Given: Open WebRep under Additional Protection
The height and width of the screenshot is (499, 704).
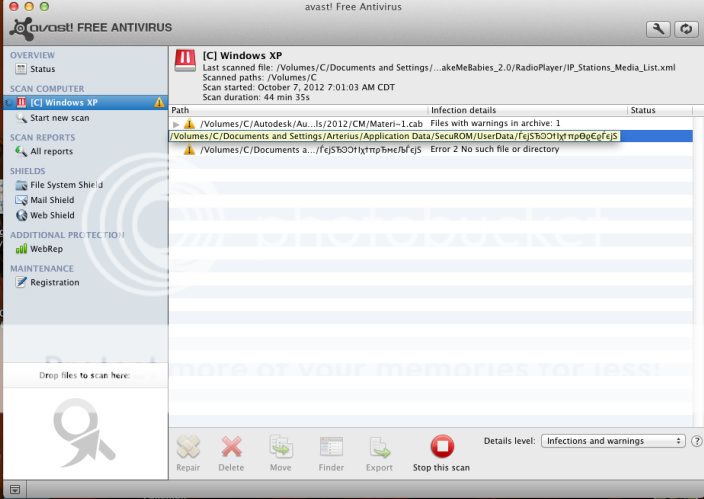Looking at the screenshot, I should pyautogui.click(x=46, y=248).
